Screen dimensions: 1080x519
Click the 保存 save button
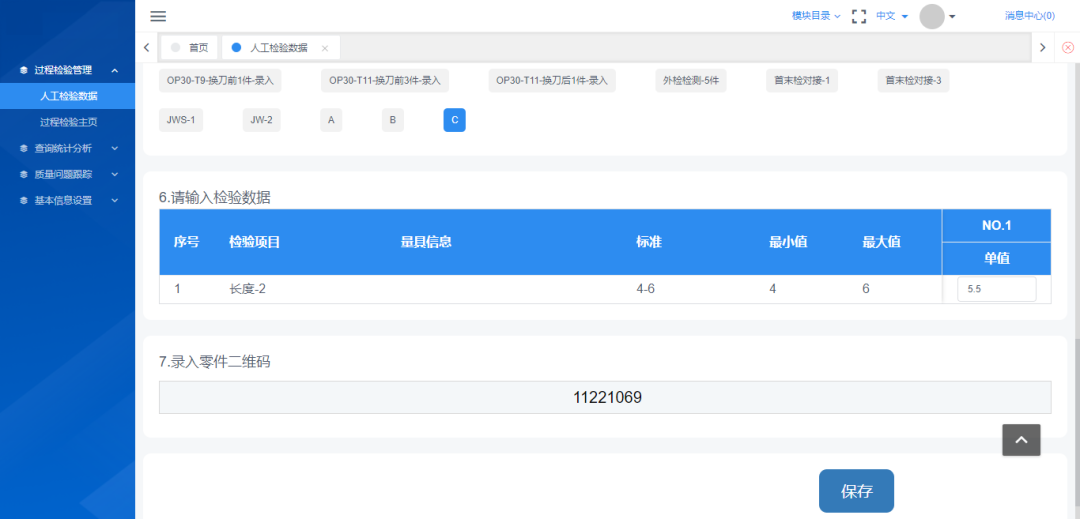tap(856, 491)
